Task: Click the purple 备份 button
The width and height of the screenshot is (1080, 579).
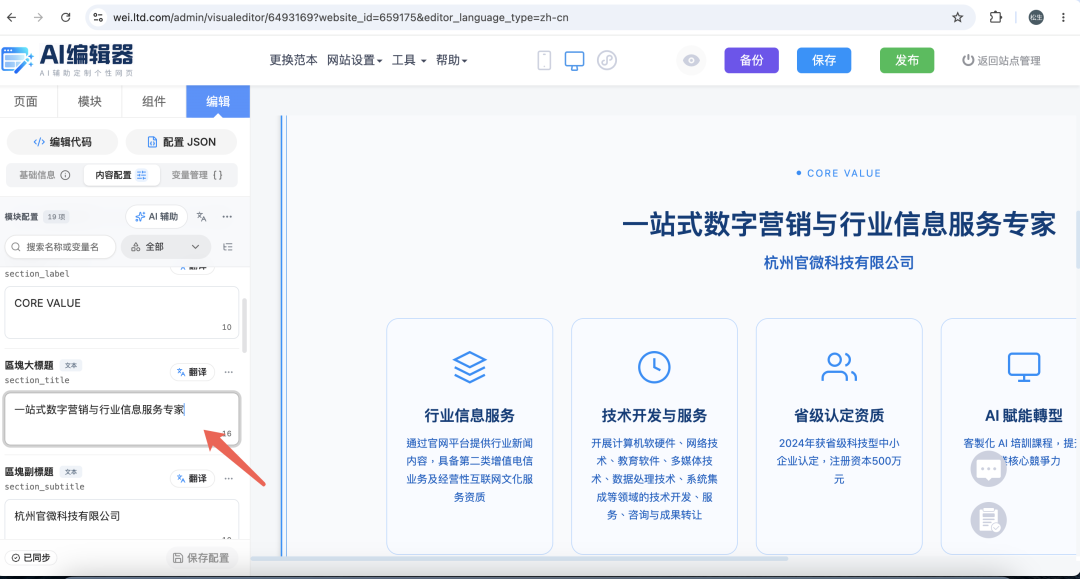Action: coord(751,61)
